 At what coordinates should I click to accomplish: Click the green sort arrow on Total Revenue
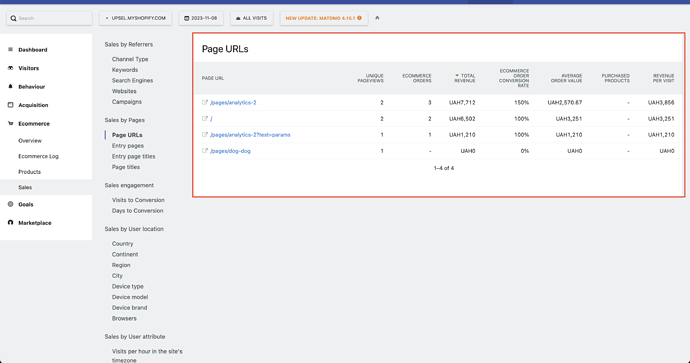[457, 76]
